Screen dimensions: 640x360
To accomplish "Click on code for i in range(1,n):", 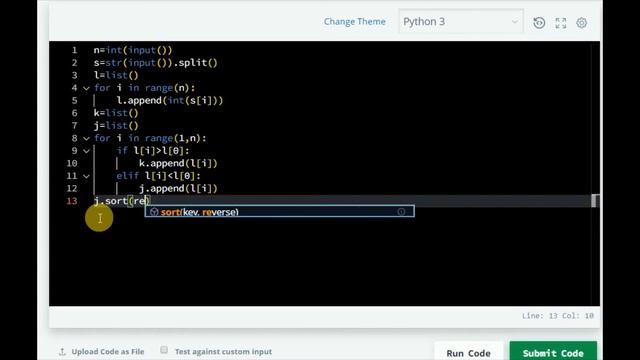I will (150, 138).
